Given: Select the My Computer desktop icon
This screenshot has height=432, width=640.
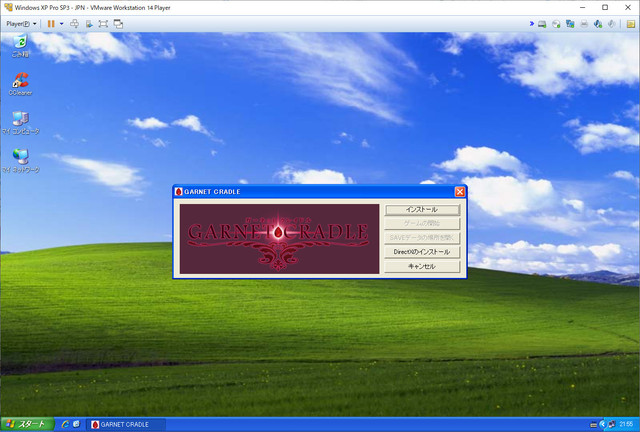Looking at the screenshot, I should point(20,122).
